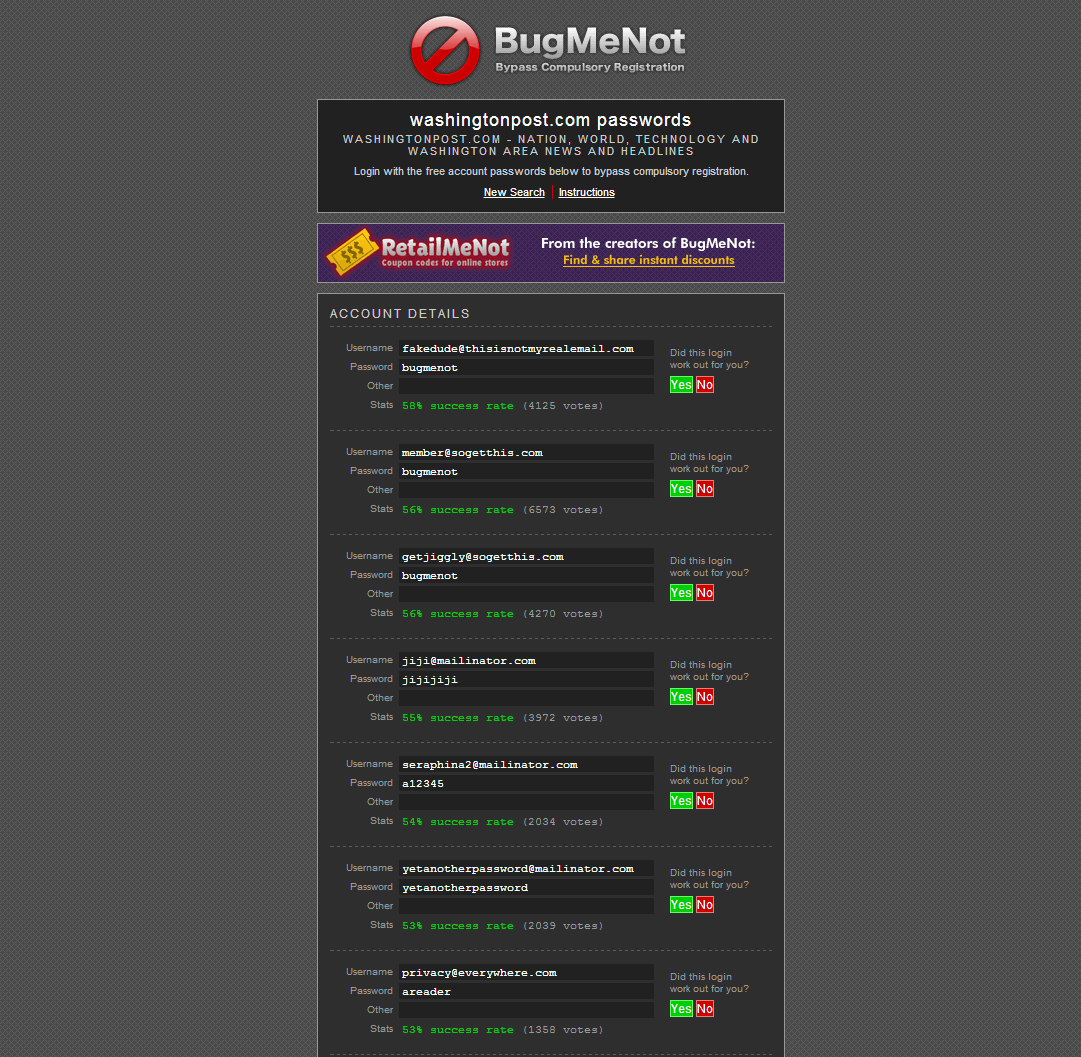This screenshot has width=1081, height=1057.
Task: Click the empty Other field for privacy@everywhere.com
Action: coord(526,1010)
